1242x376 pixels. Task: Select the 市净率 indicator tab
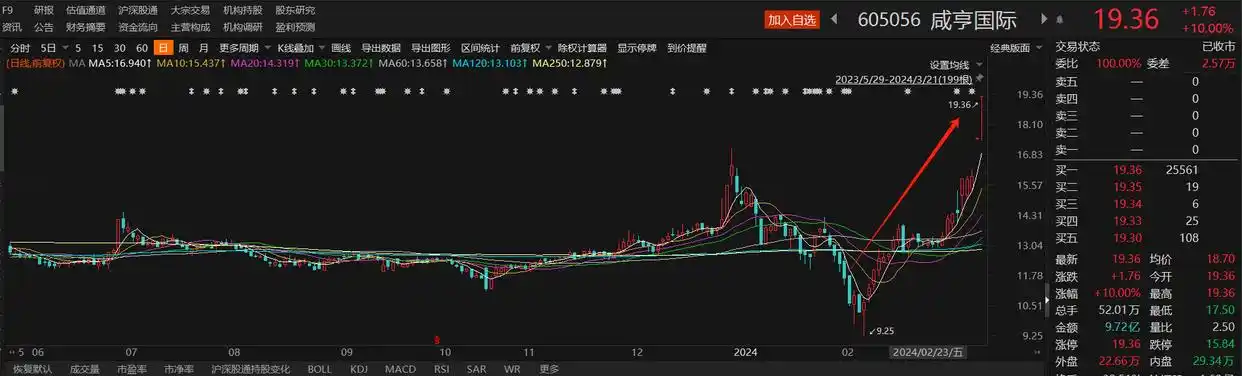(x=180, y=368)
